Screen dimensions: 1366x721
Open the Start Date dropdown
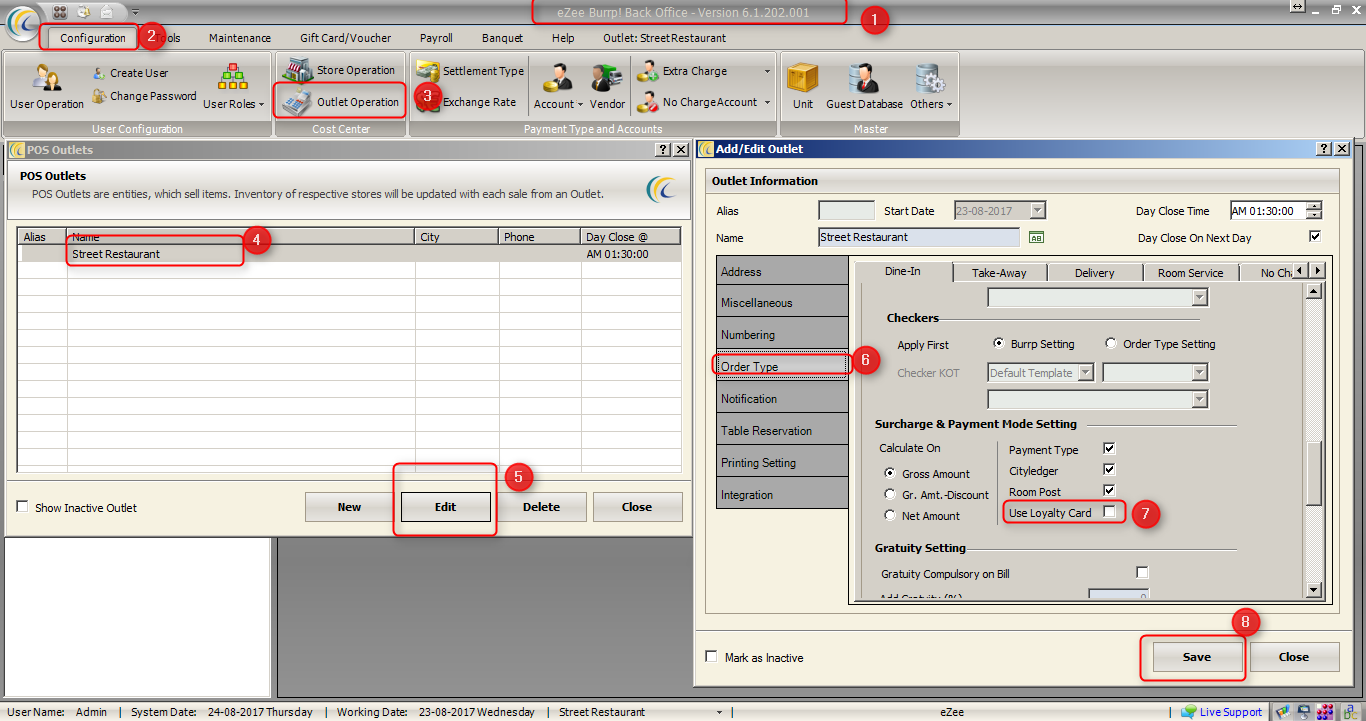pyautogui.click(x=1037, y=210)
